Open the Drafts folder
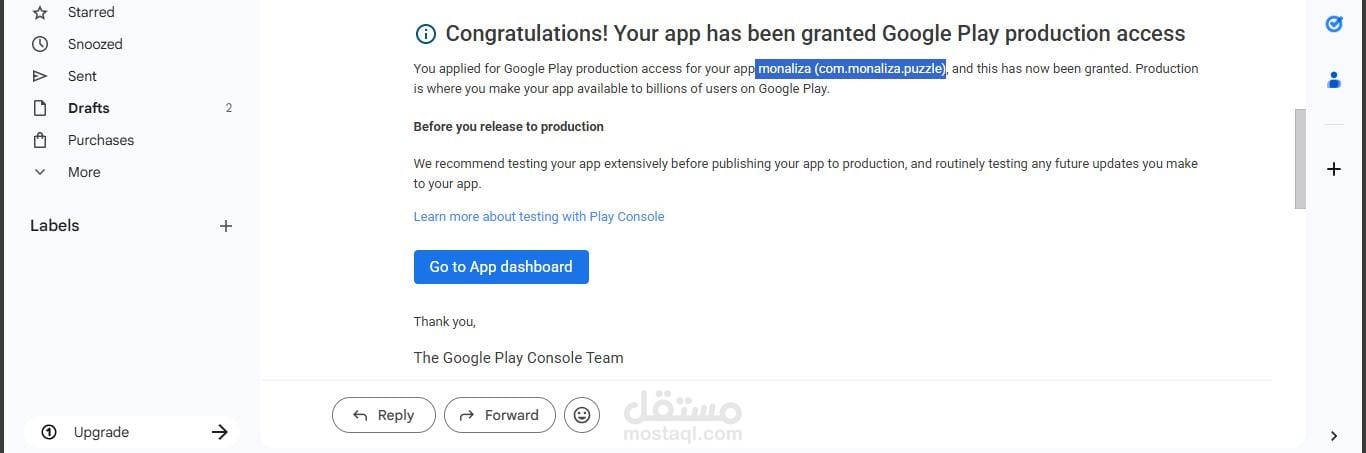 click(x=88, y=108)
